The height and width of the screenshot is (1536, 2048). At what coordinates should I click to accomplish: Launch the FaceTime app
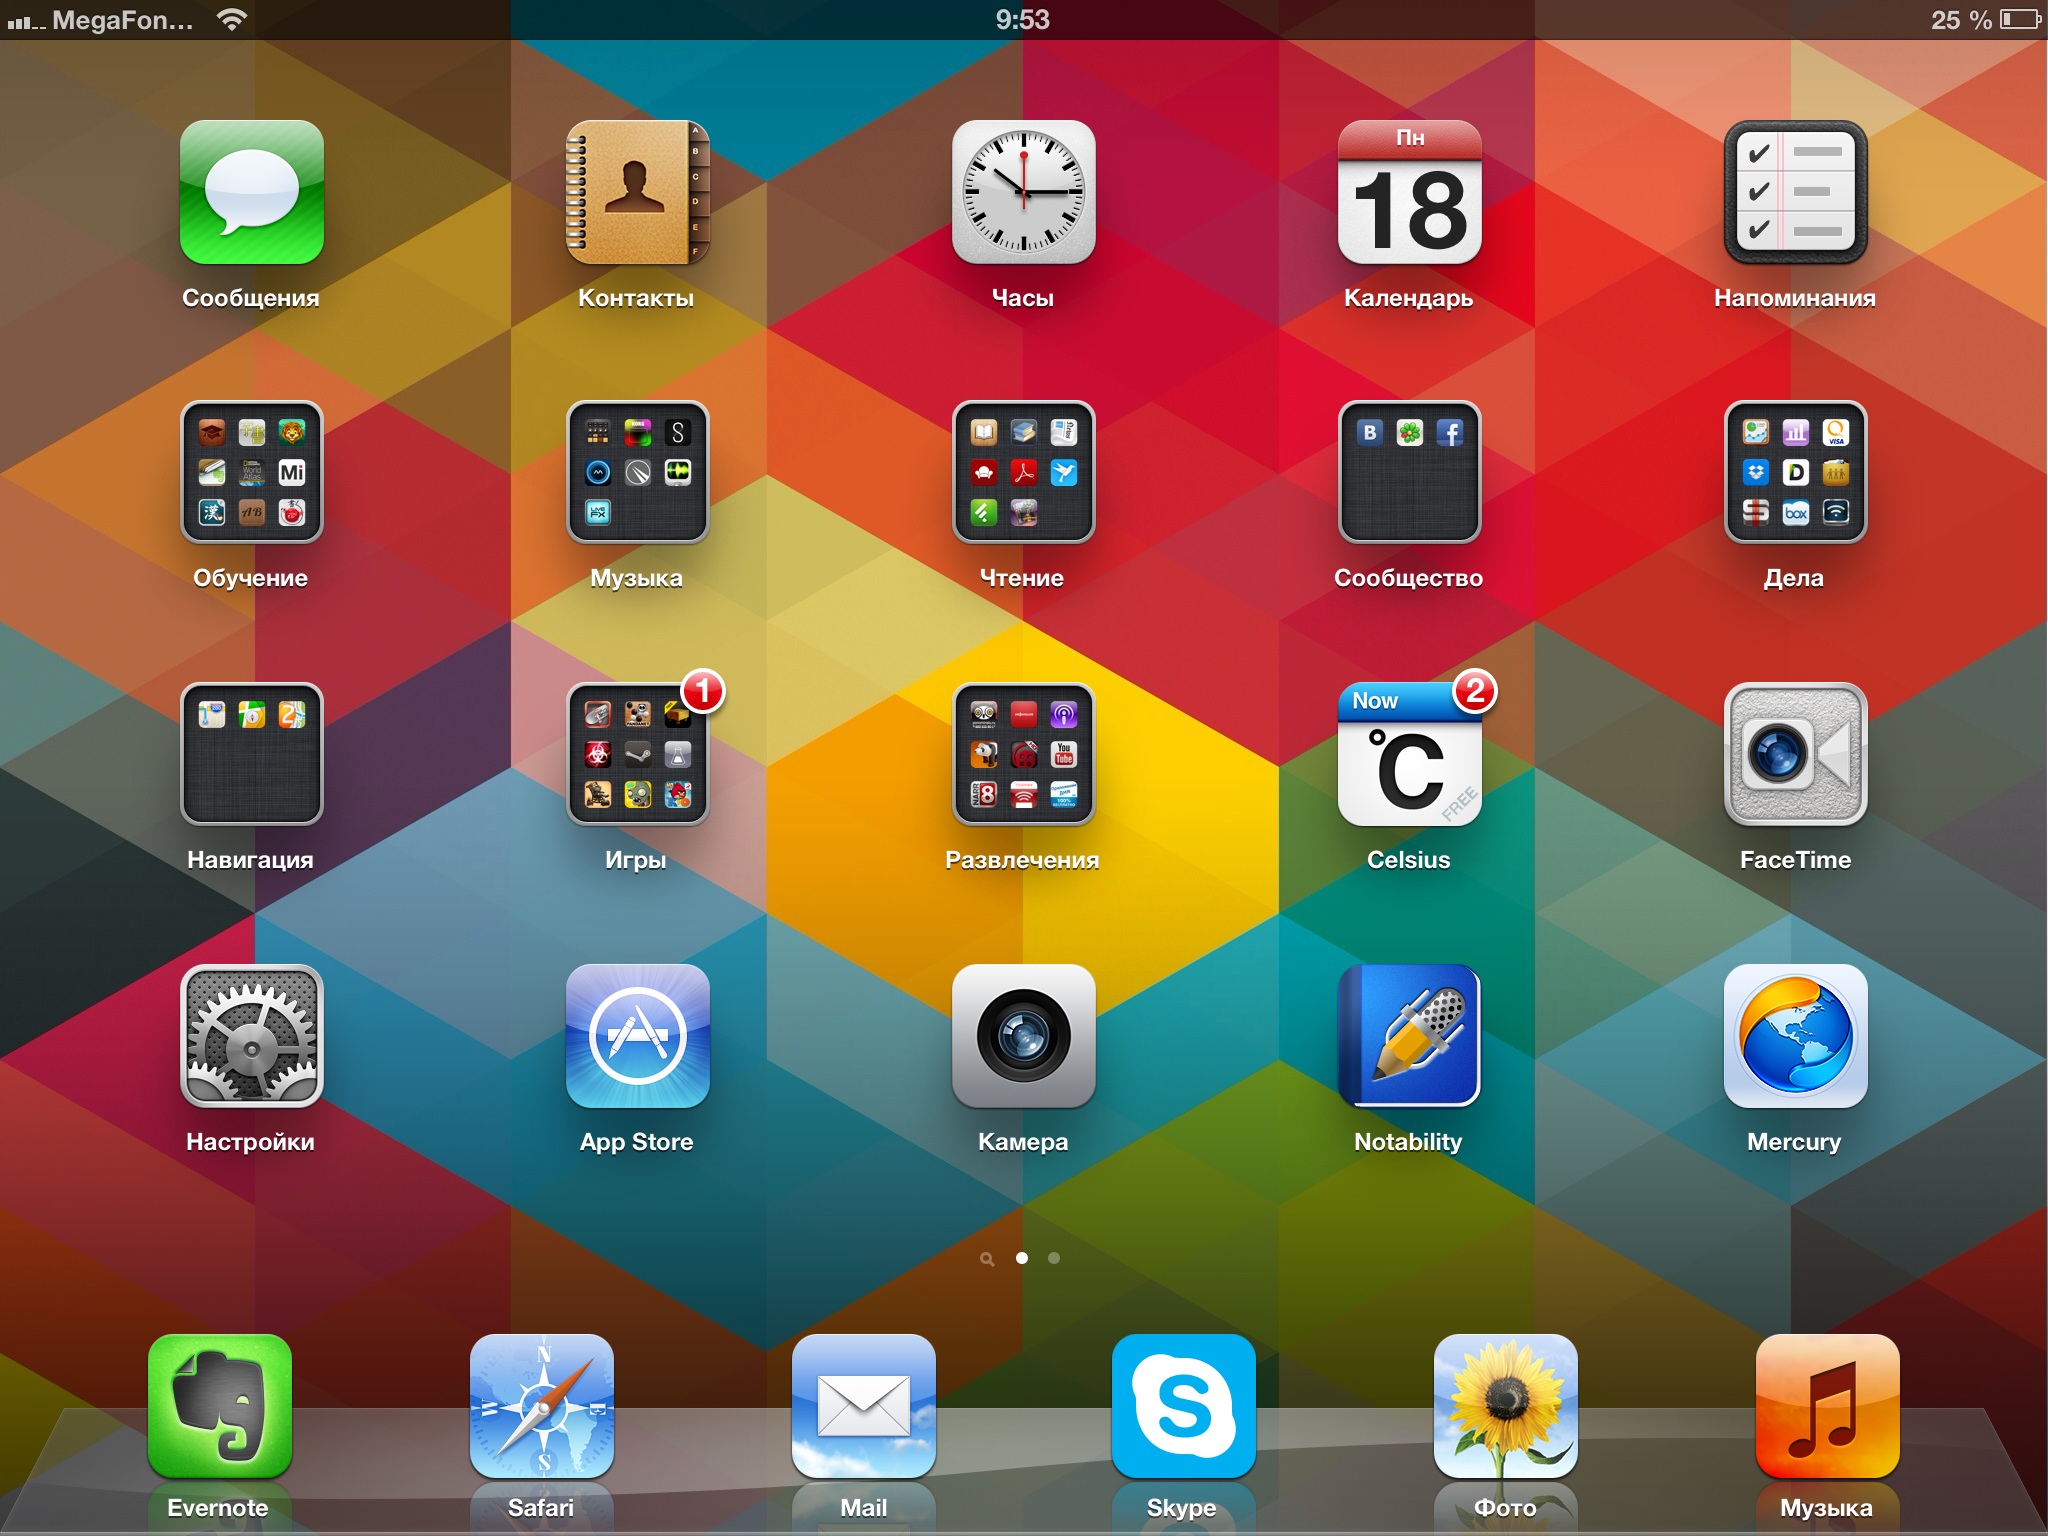(1796, 754)
